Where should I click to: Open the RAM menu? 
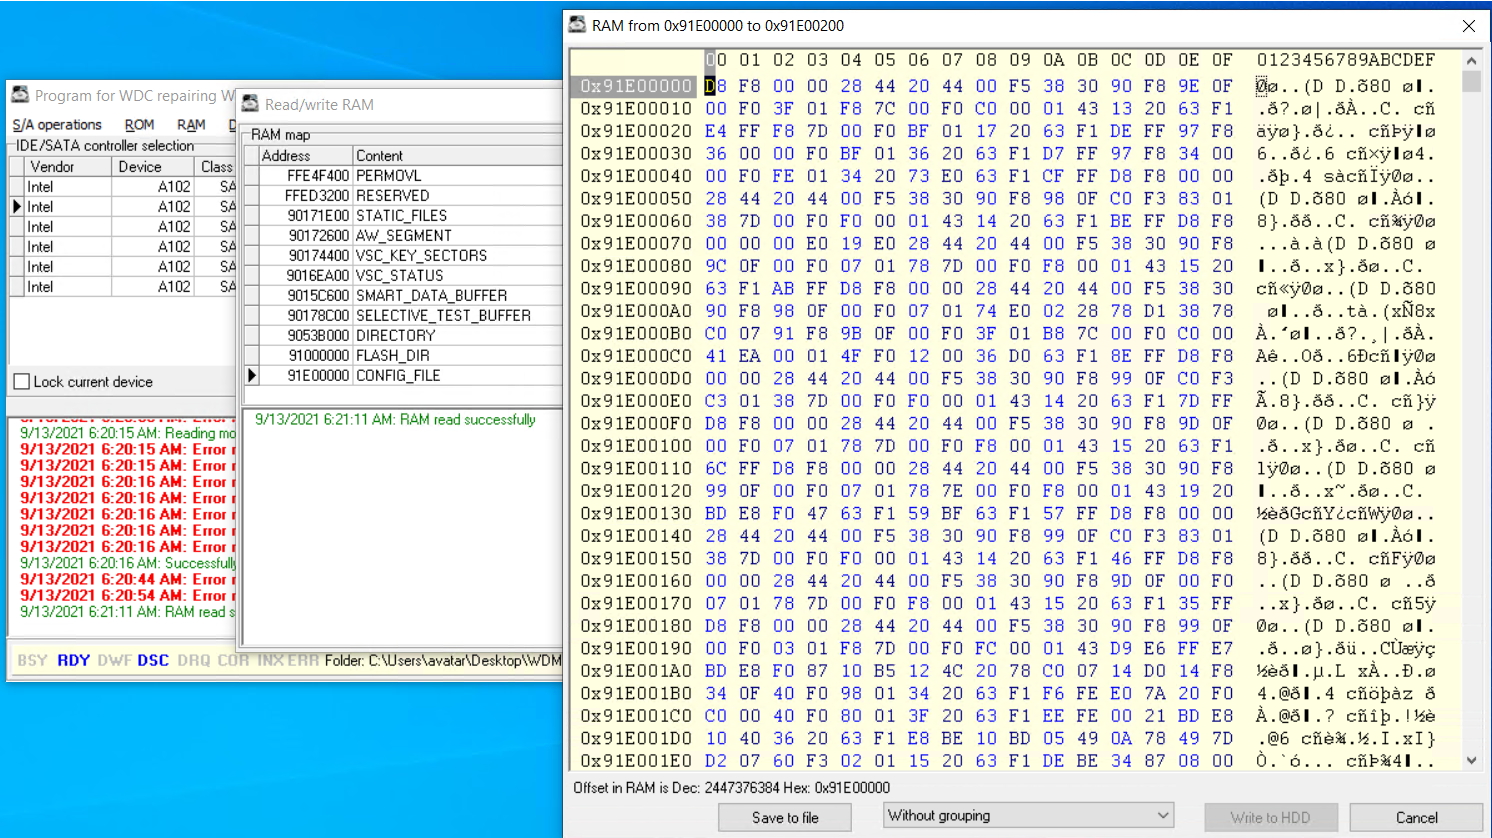click(191, 125)
